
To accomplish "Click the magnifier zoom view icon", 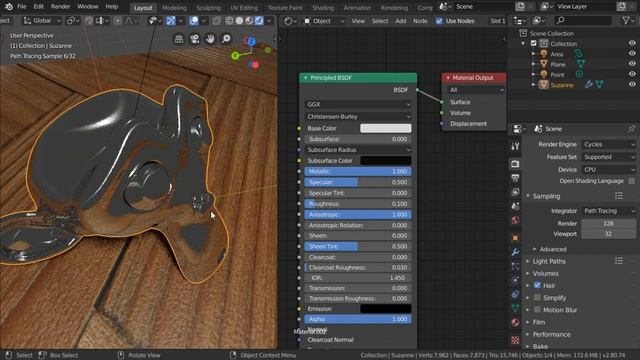I will [226, 39].
